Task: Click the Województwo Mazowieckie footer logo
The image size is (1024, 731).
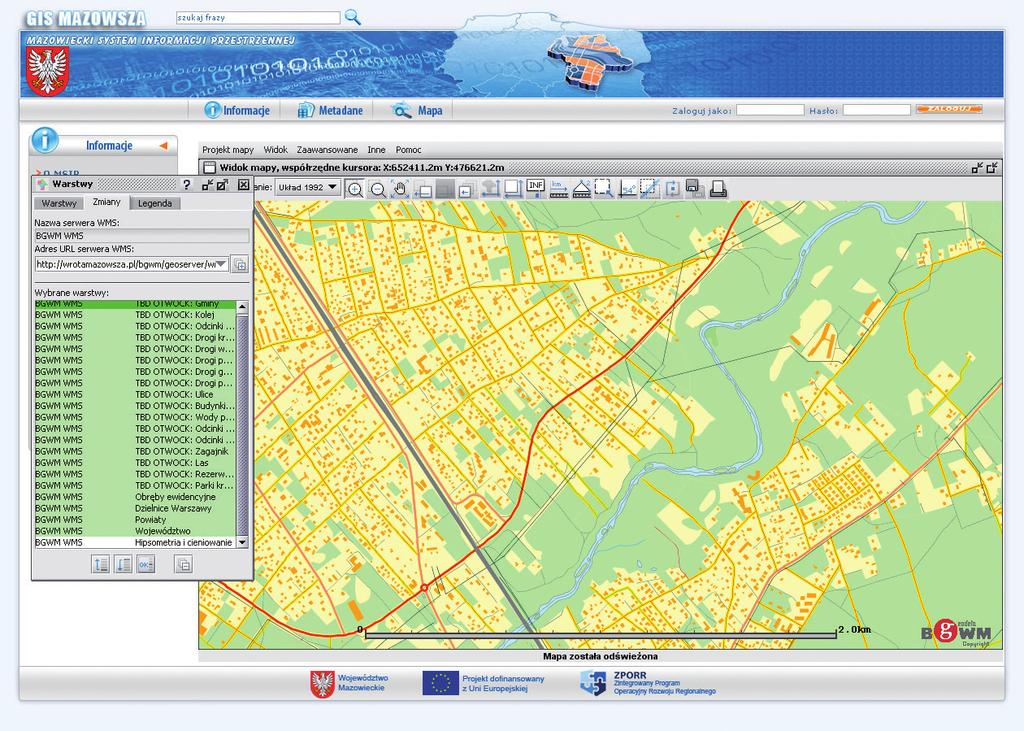Action: click(x=349, y=683)
